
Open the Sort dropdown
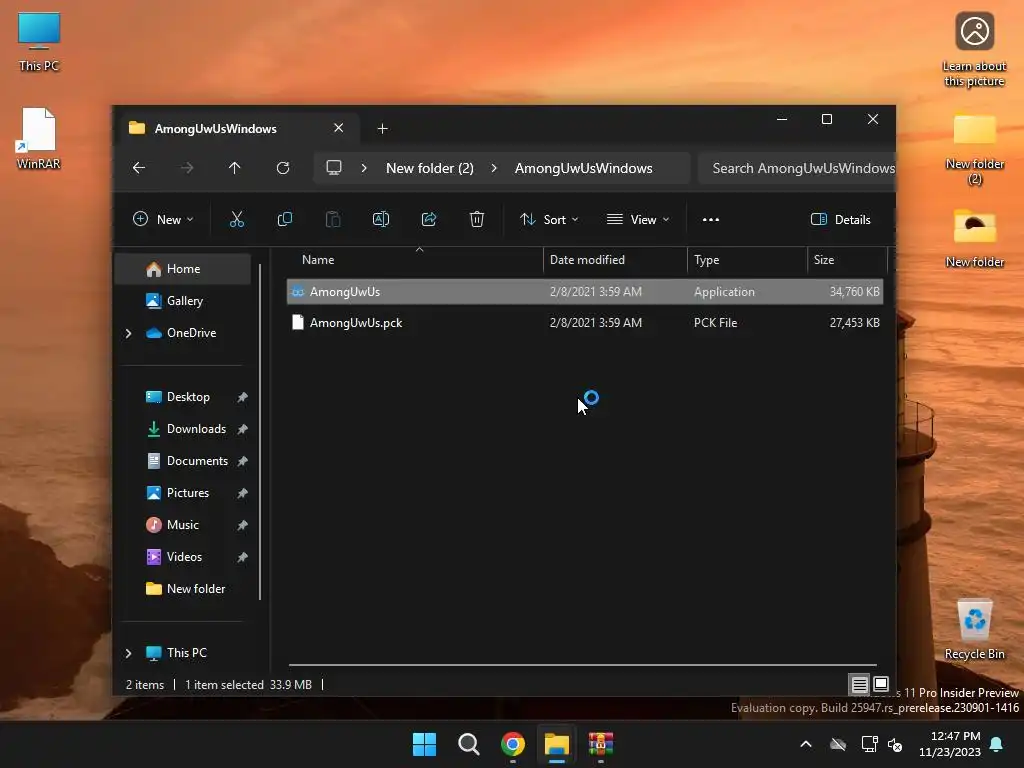pos(549,219)
